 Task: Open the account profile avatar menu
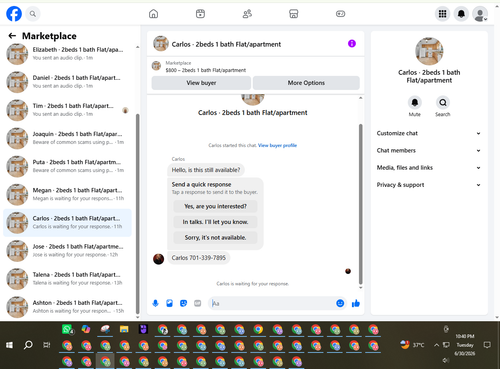[x=480, y=14]
